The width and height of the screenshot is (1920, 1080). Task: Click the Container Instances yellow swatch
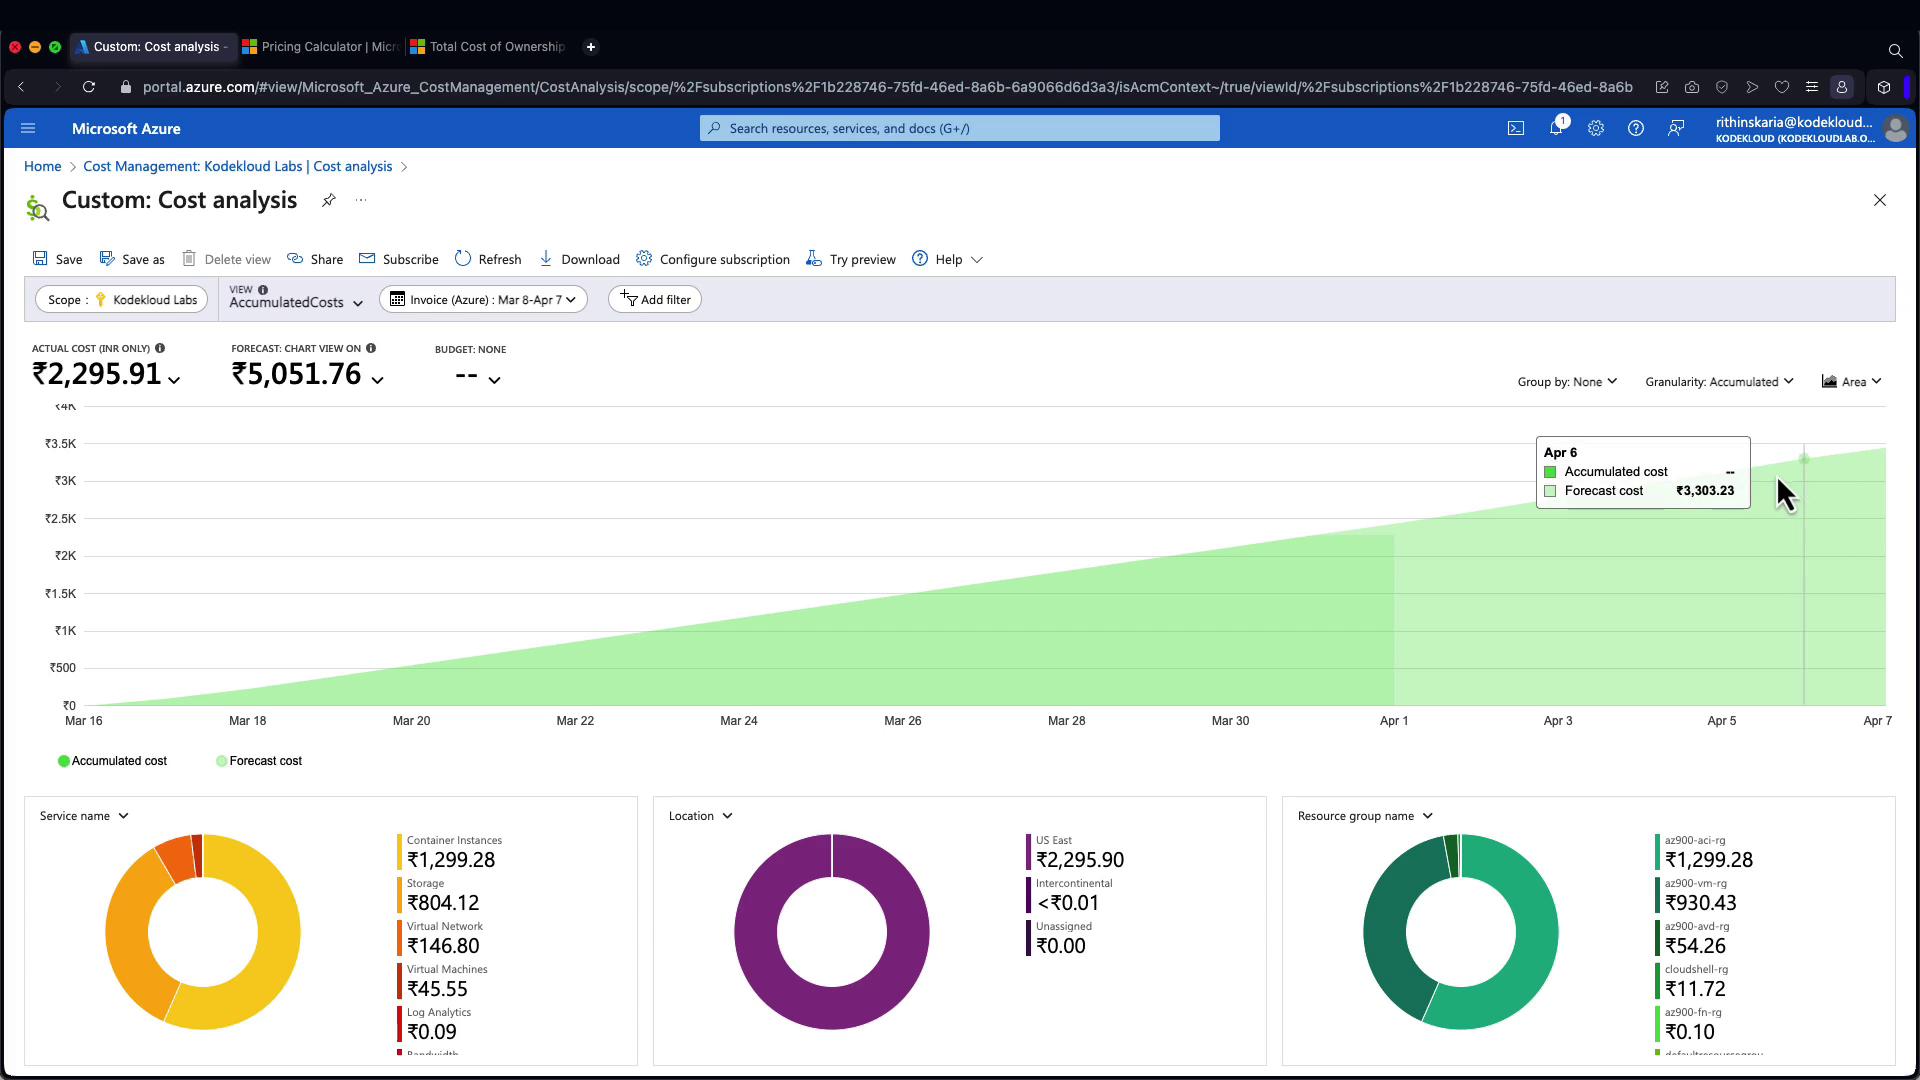click(x=399, y=852)
